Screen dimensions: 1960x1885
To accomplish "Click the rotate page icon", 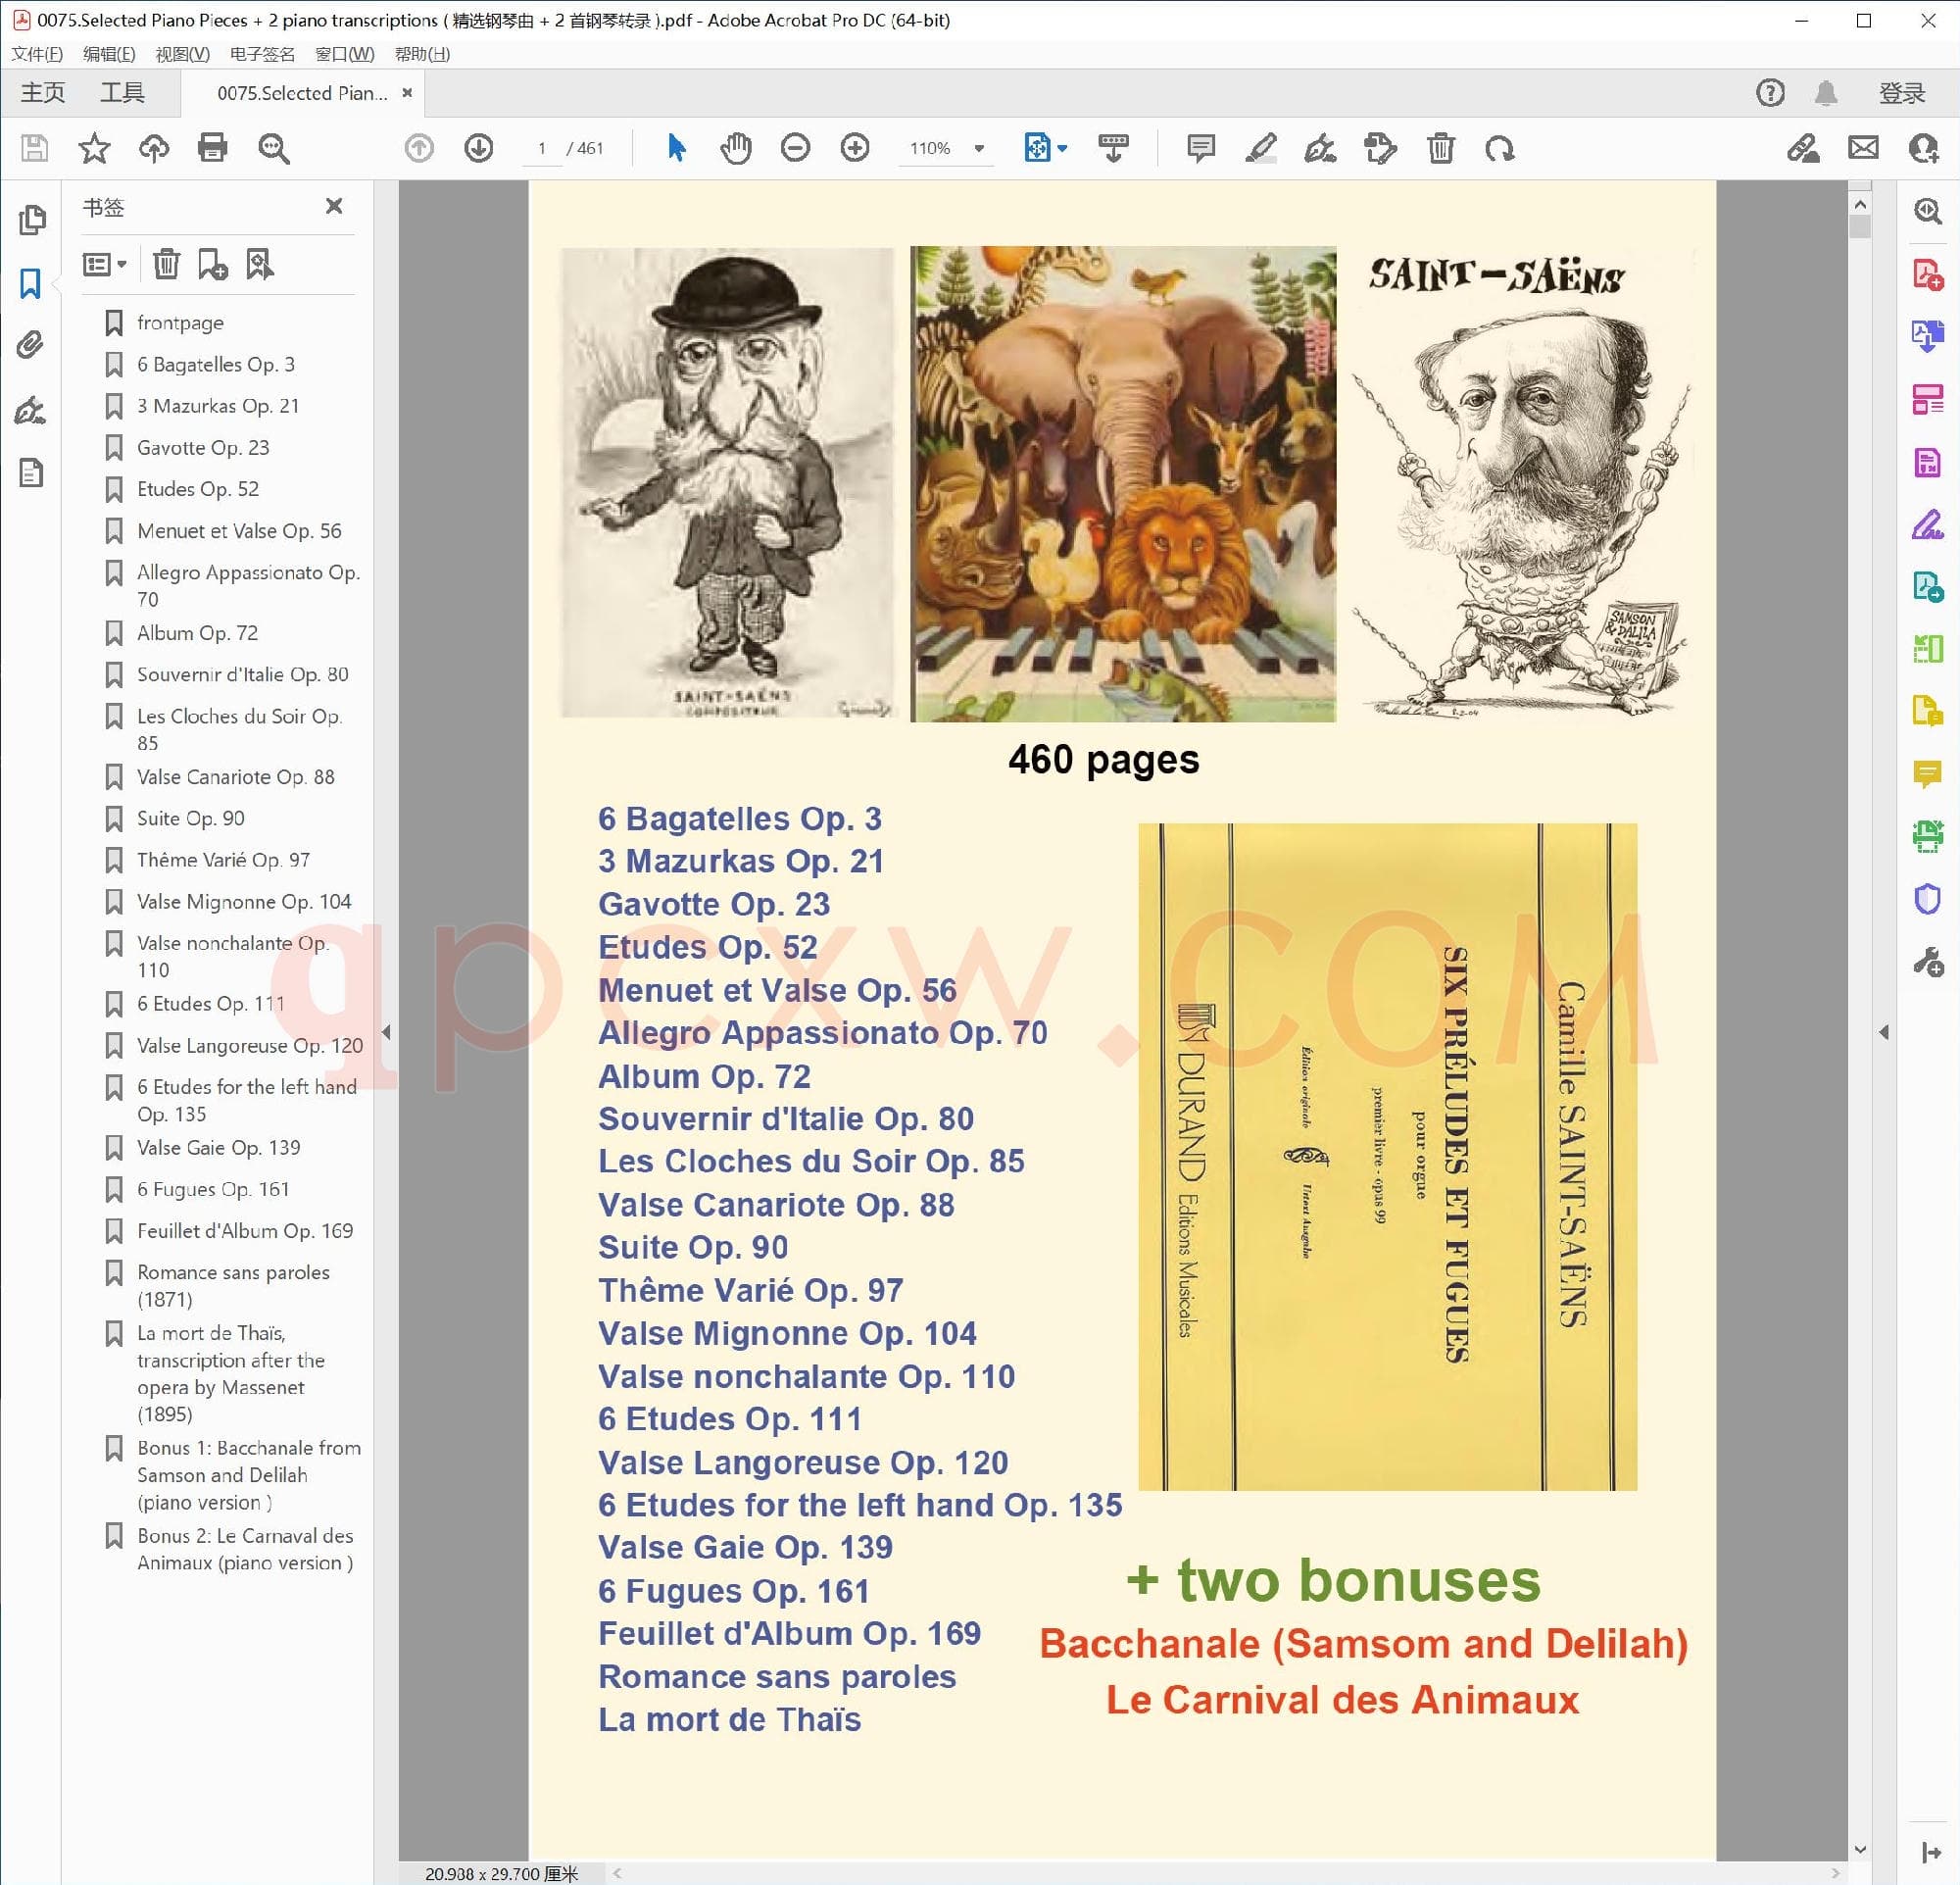I will (1499, 148).
